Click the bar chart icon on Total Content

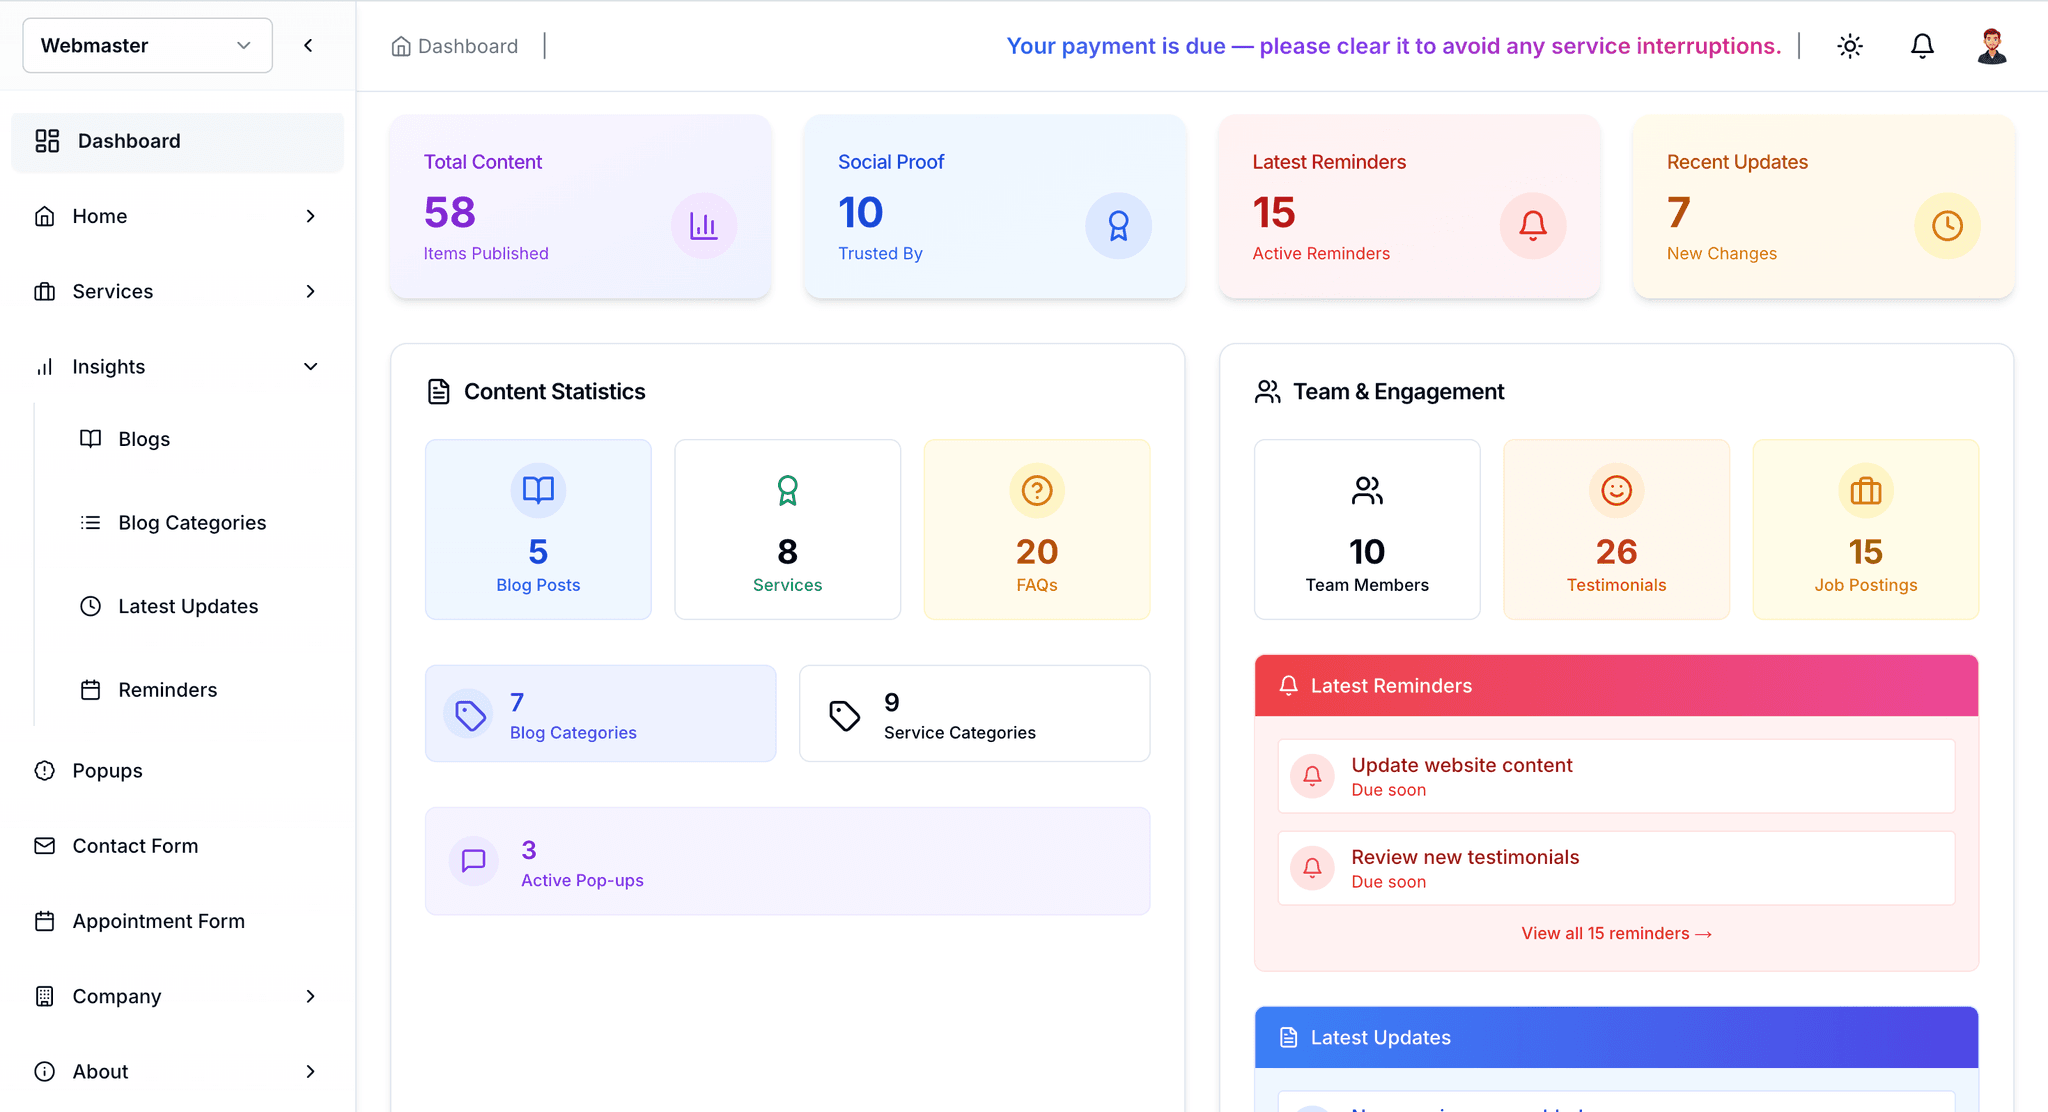coord(704,226)
